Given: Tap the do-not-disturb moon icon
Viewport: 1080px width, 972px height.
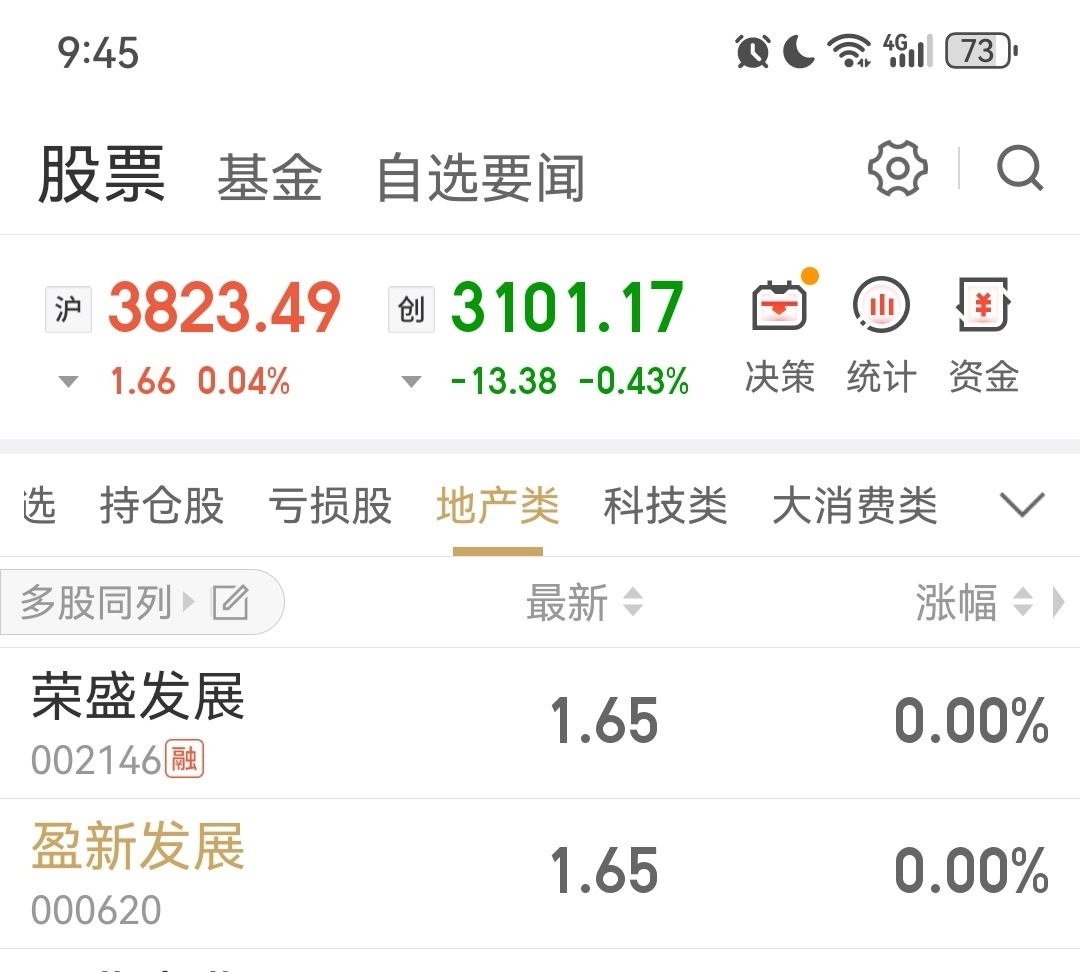Looking at the screenshot, I should click(x=799, y=52).
